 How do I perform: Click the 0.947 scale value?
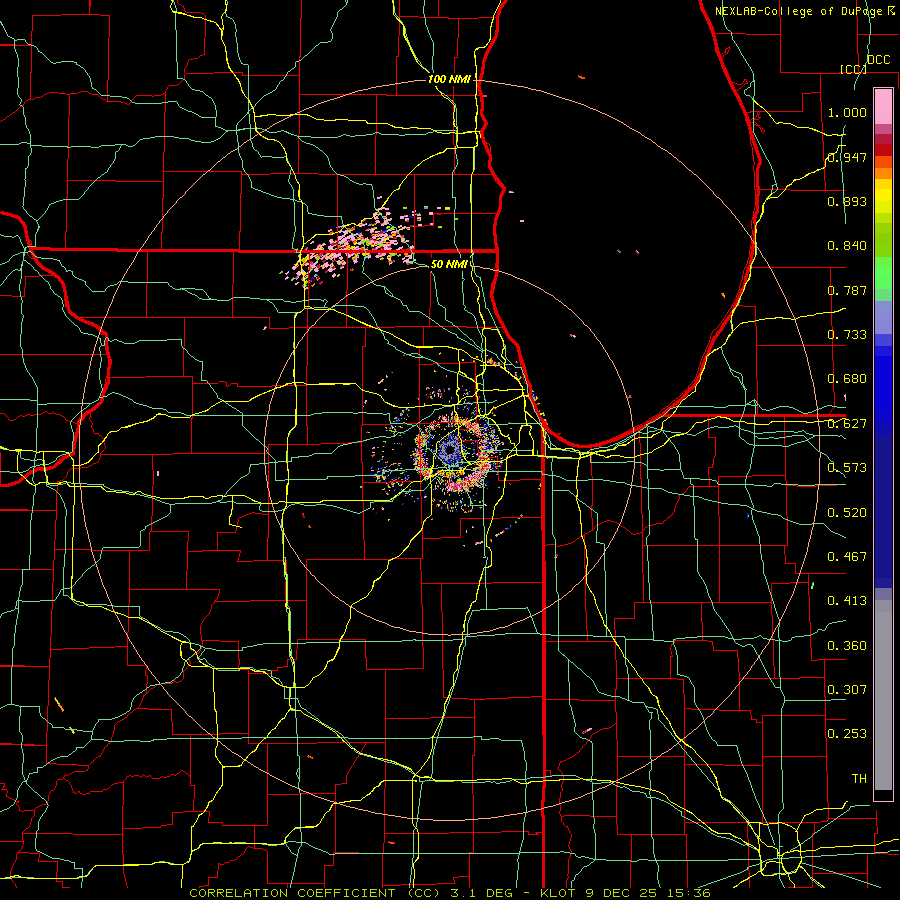[847, 157]
